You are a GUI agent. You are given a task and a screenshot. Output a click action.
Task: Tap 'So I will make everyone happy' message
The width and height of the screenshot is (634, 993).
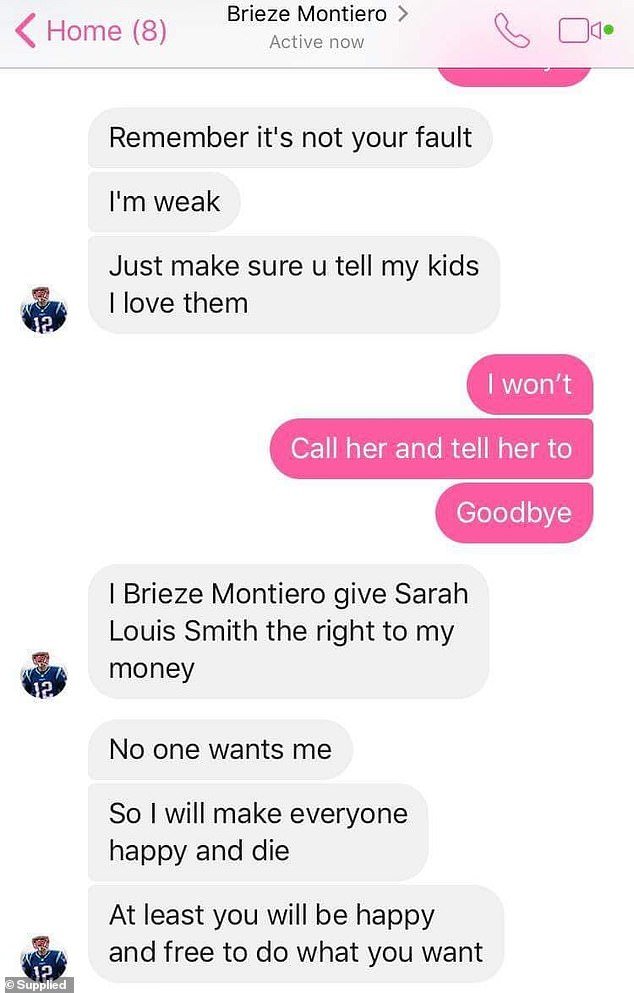coord(258,832)
